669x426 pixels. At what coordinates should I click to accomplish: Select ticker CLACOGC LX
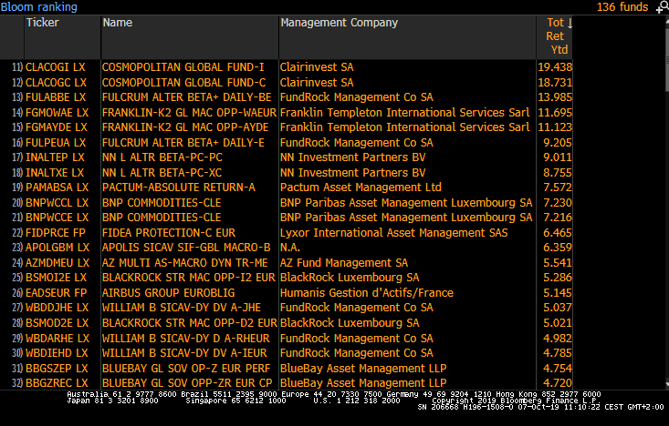[x=56, y=82]
